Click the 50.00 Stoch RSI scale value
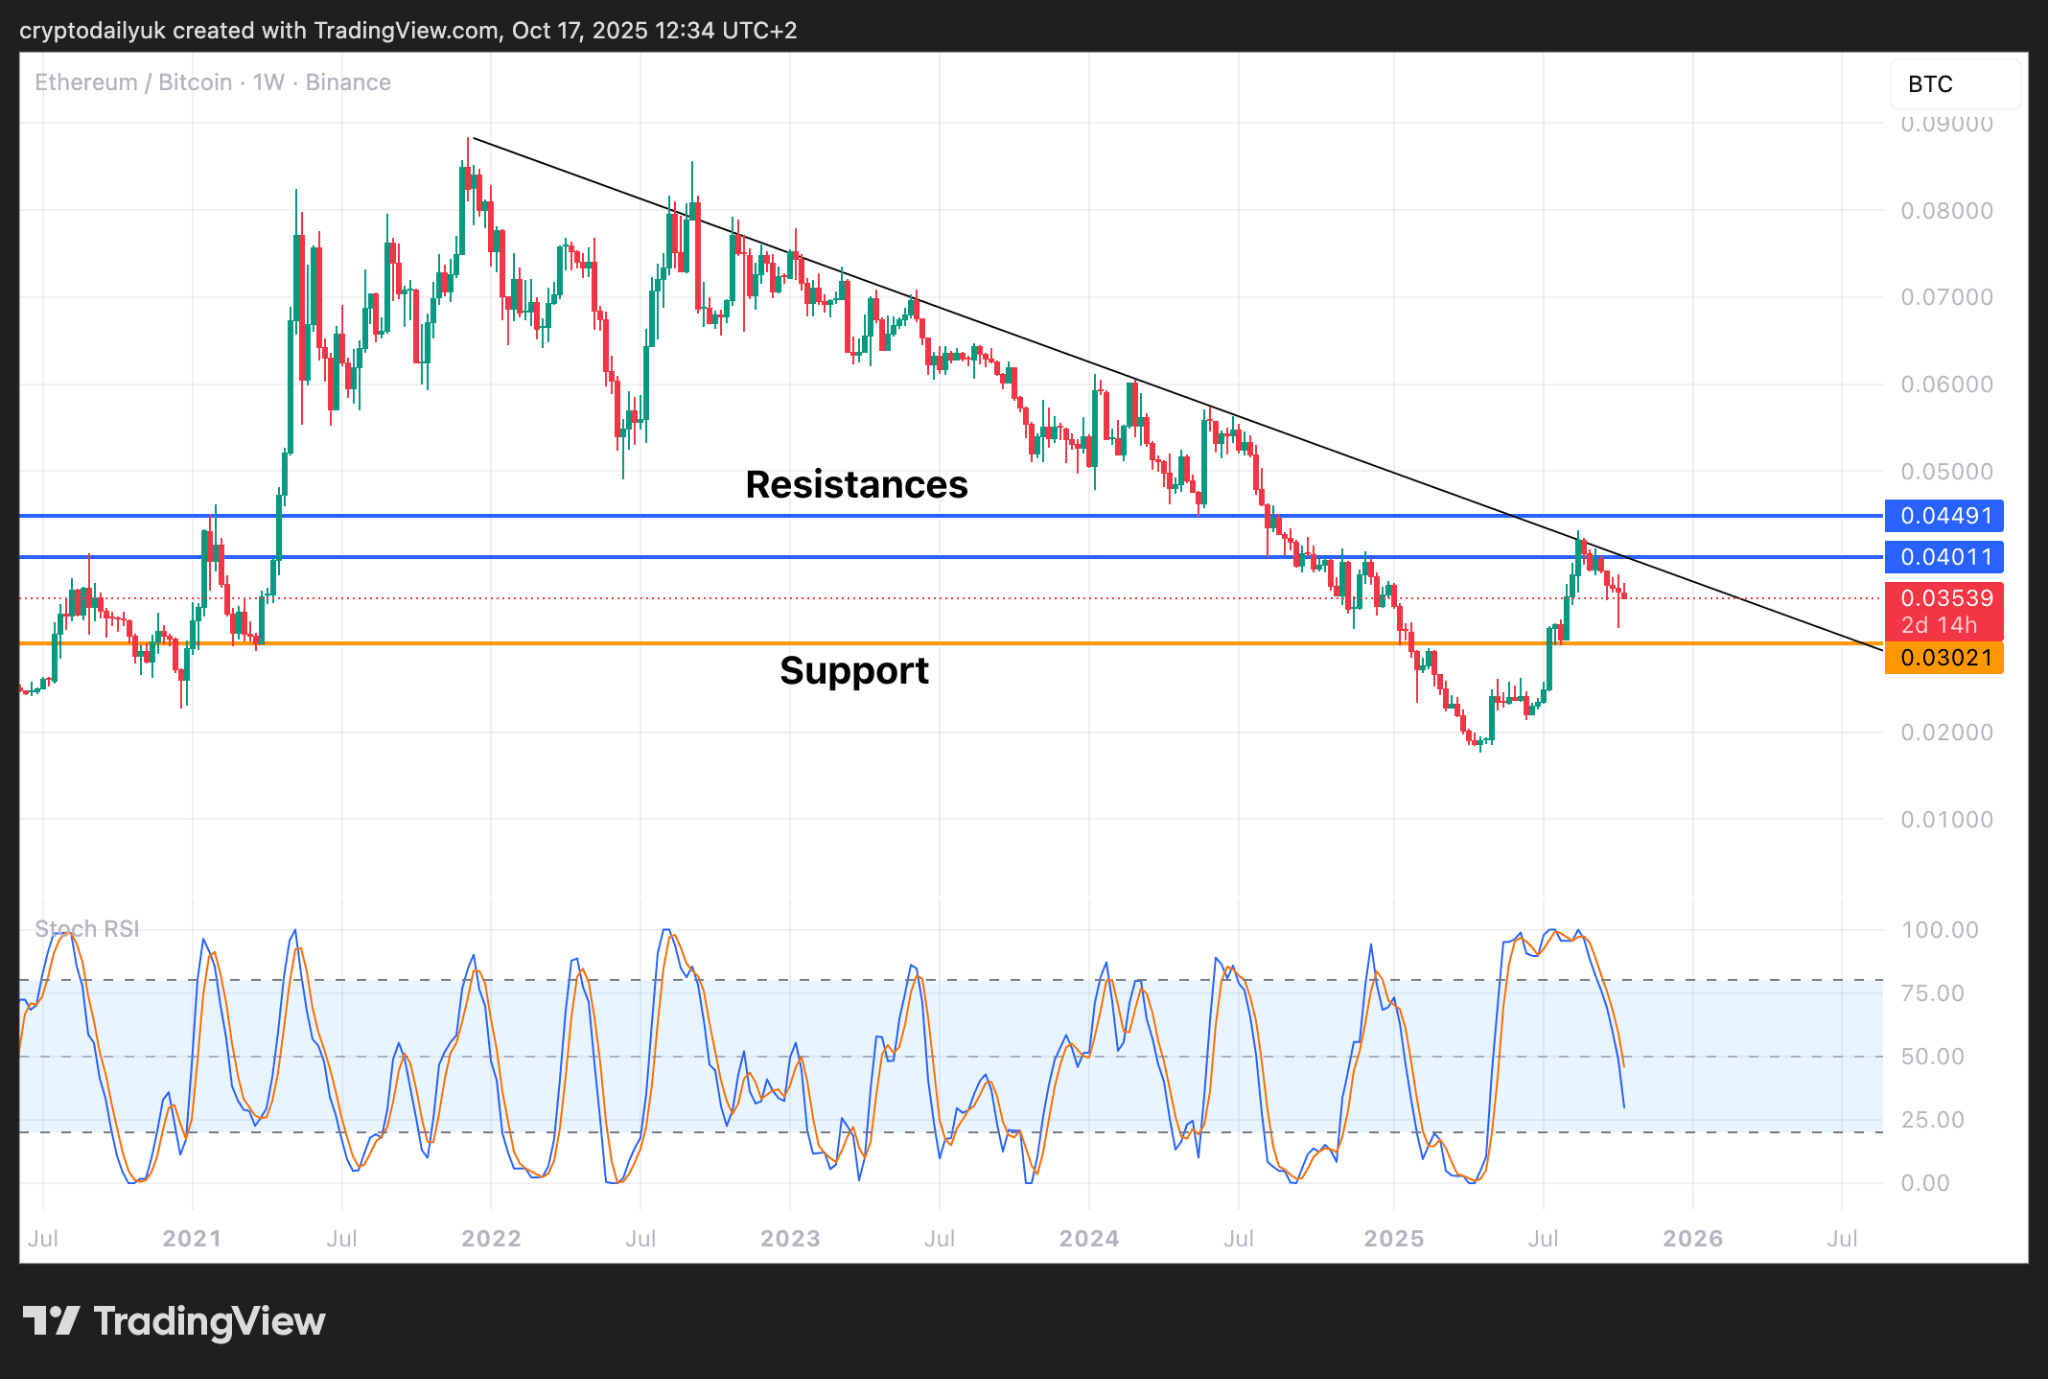 (1932, 1056)
